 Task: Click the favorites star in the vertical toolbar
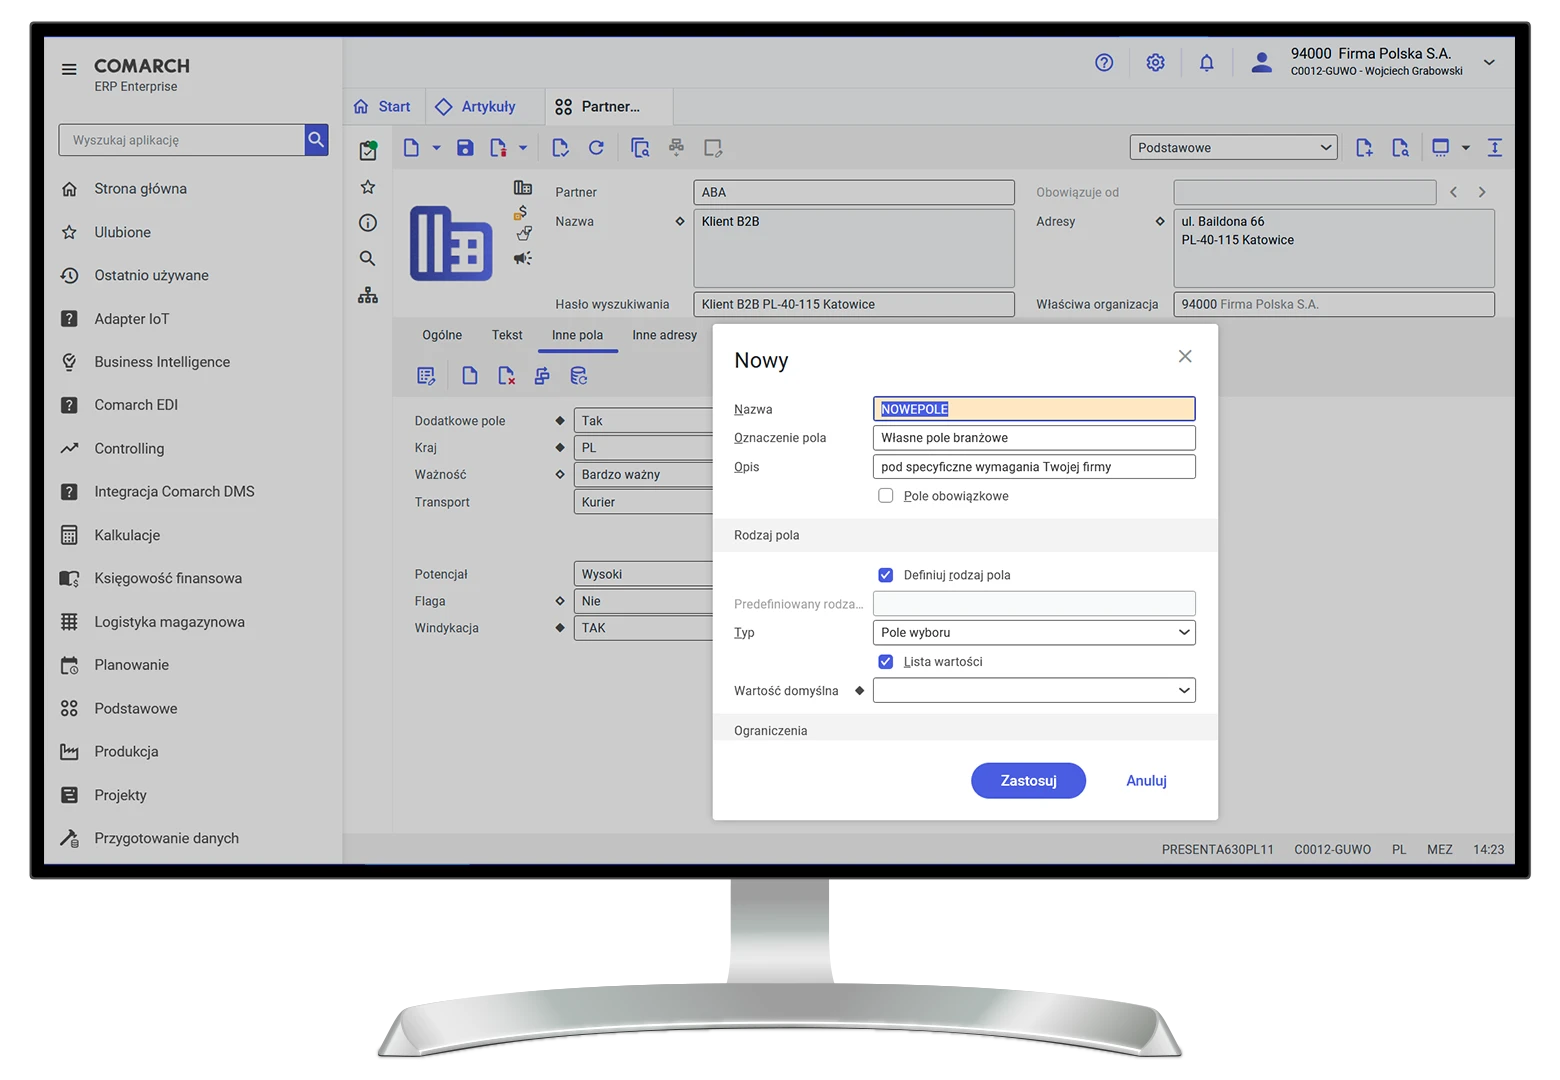[x=368, y=187]
